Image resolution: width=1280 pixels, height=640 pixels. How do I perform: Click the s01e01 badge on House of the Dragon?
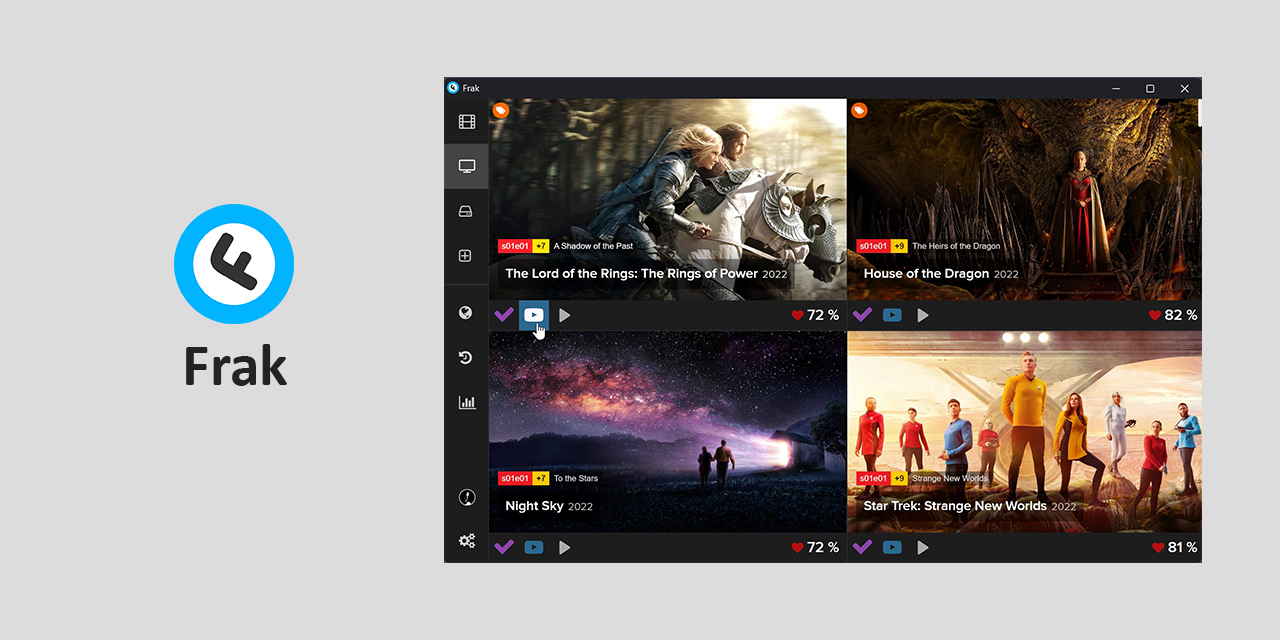(872, 246)
